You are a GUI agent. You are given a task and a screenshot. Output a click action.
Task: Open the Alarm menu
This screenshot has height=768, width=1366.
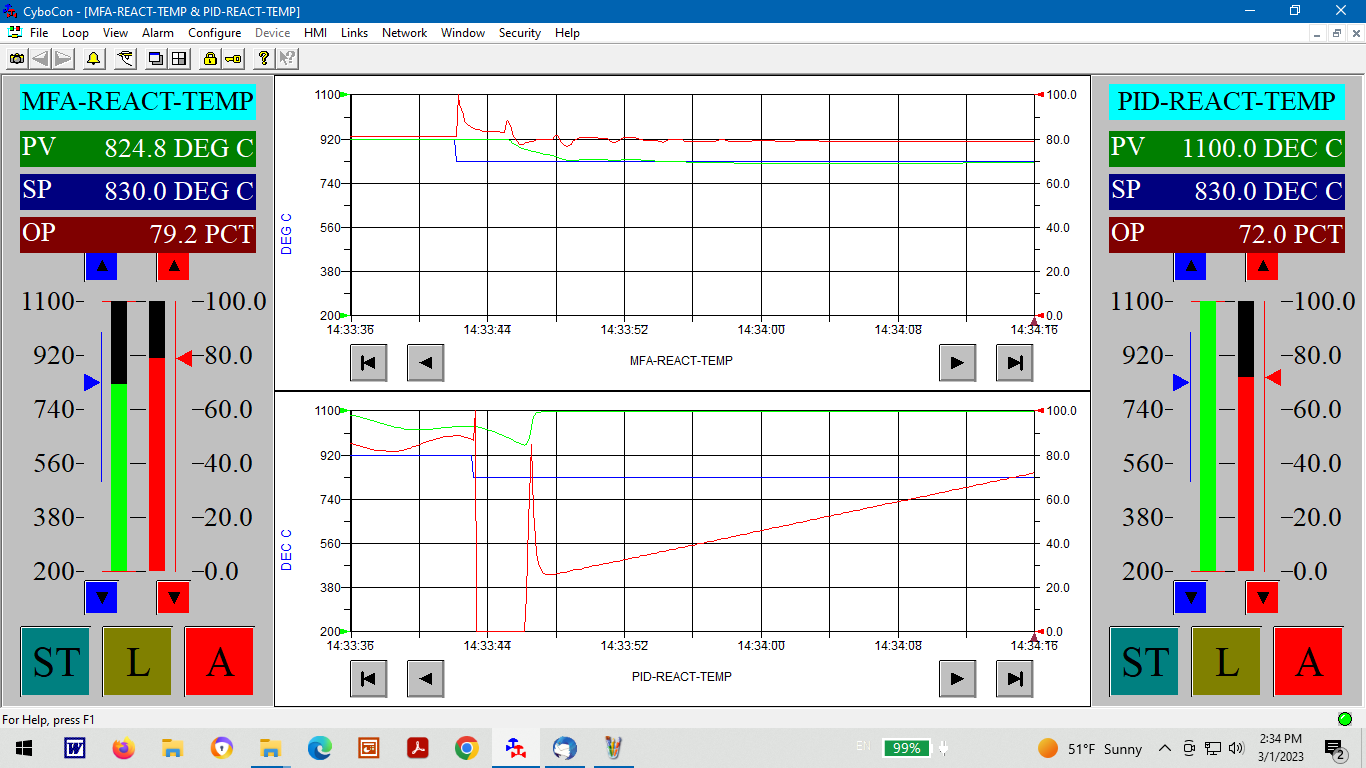pos(158,33)
